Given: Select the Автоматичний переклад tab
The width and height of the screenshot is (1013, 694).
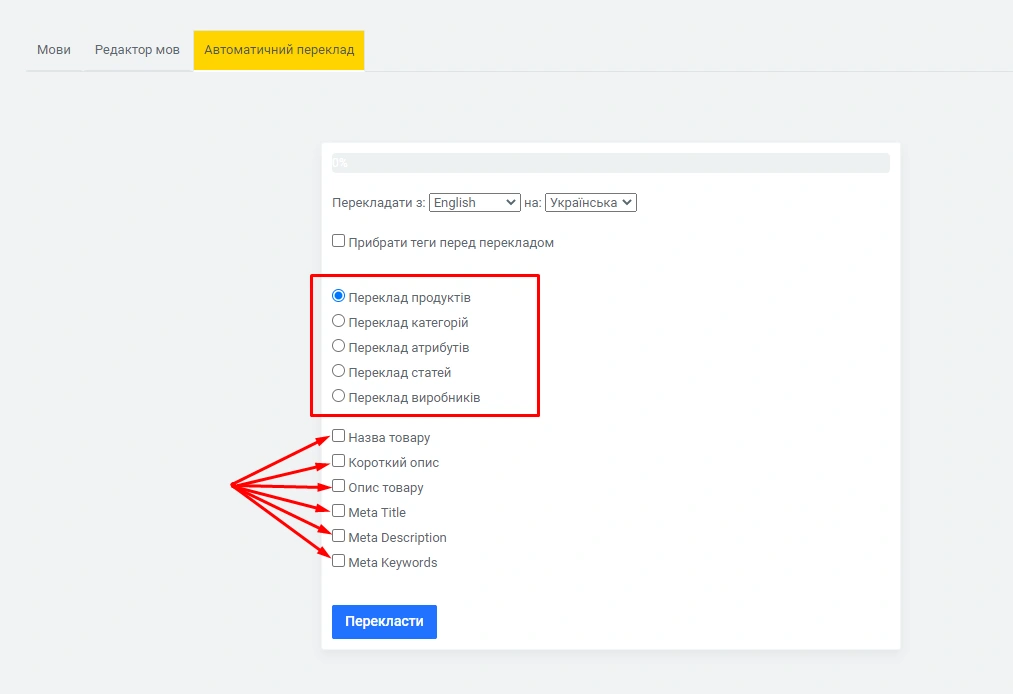Looking at the screenshot, I should pos(279,50).
